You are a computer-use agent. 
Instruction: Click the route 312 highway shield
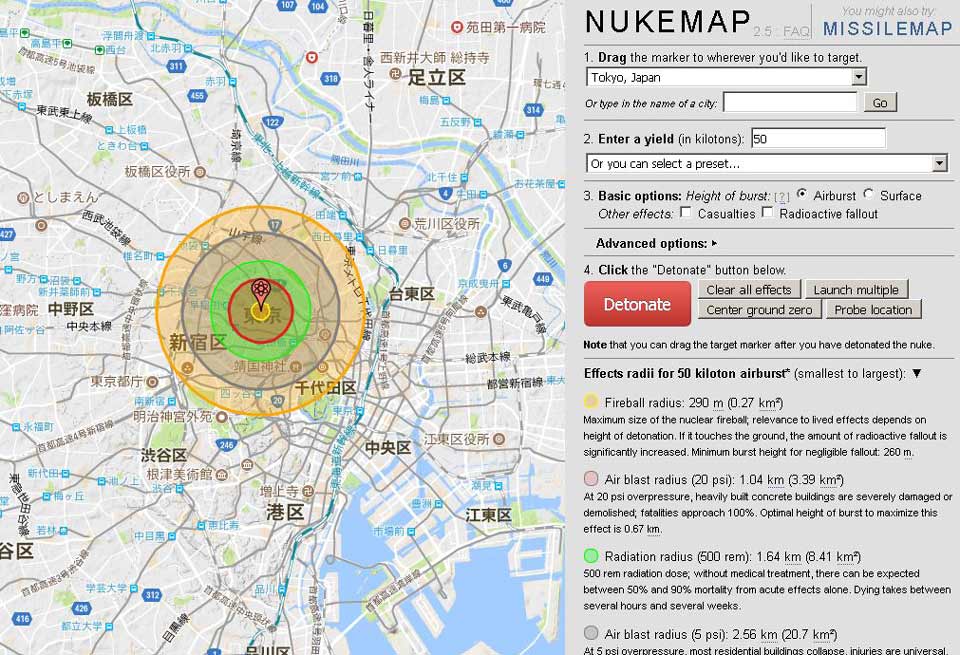(x=152, y=594)
